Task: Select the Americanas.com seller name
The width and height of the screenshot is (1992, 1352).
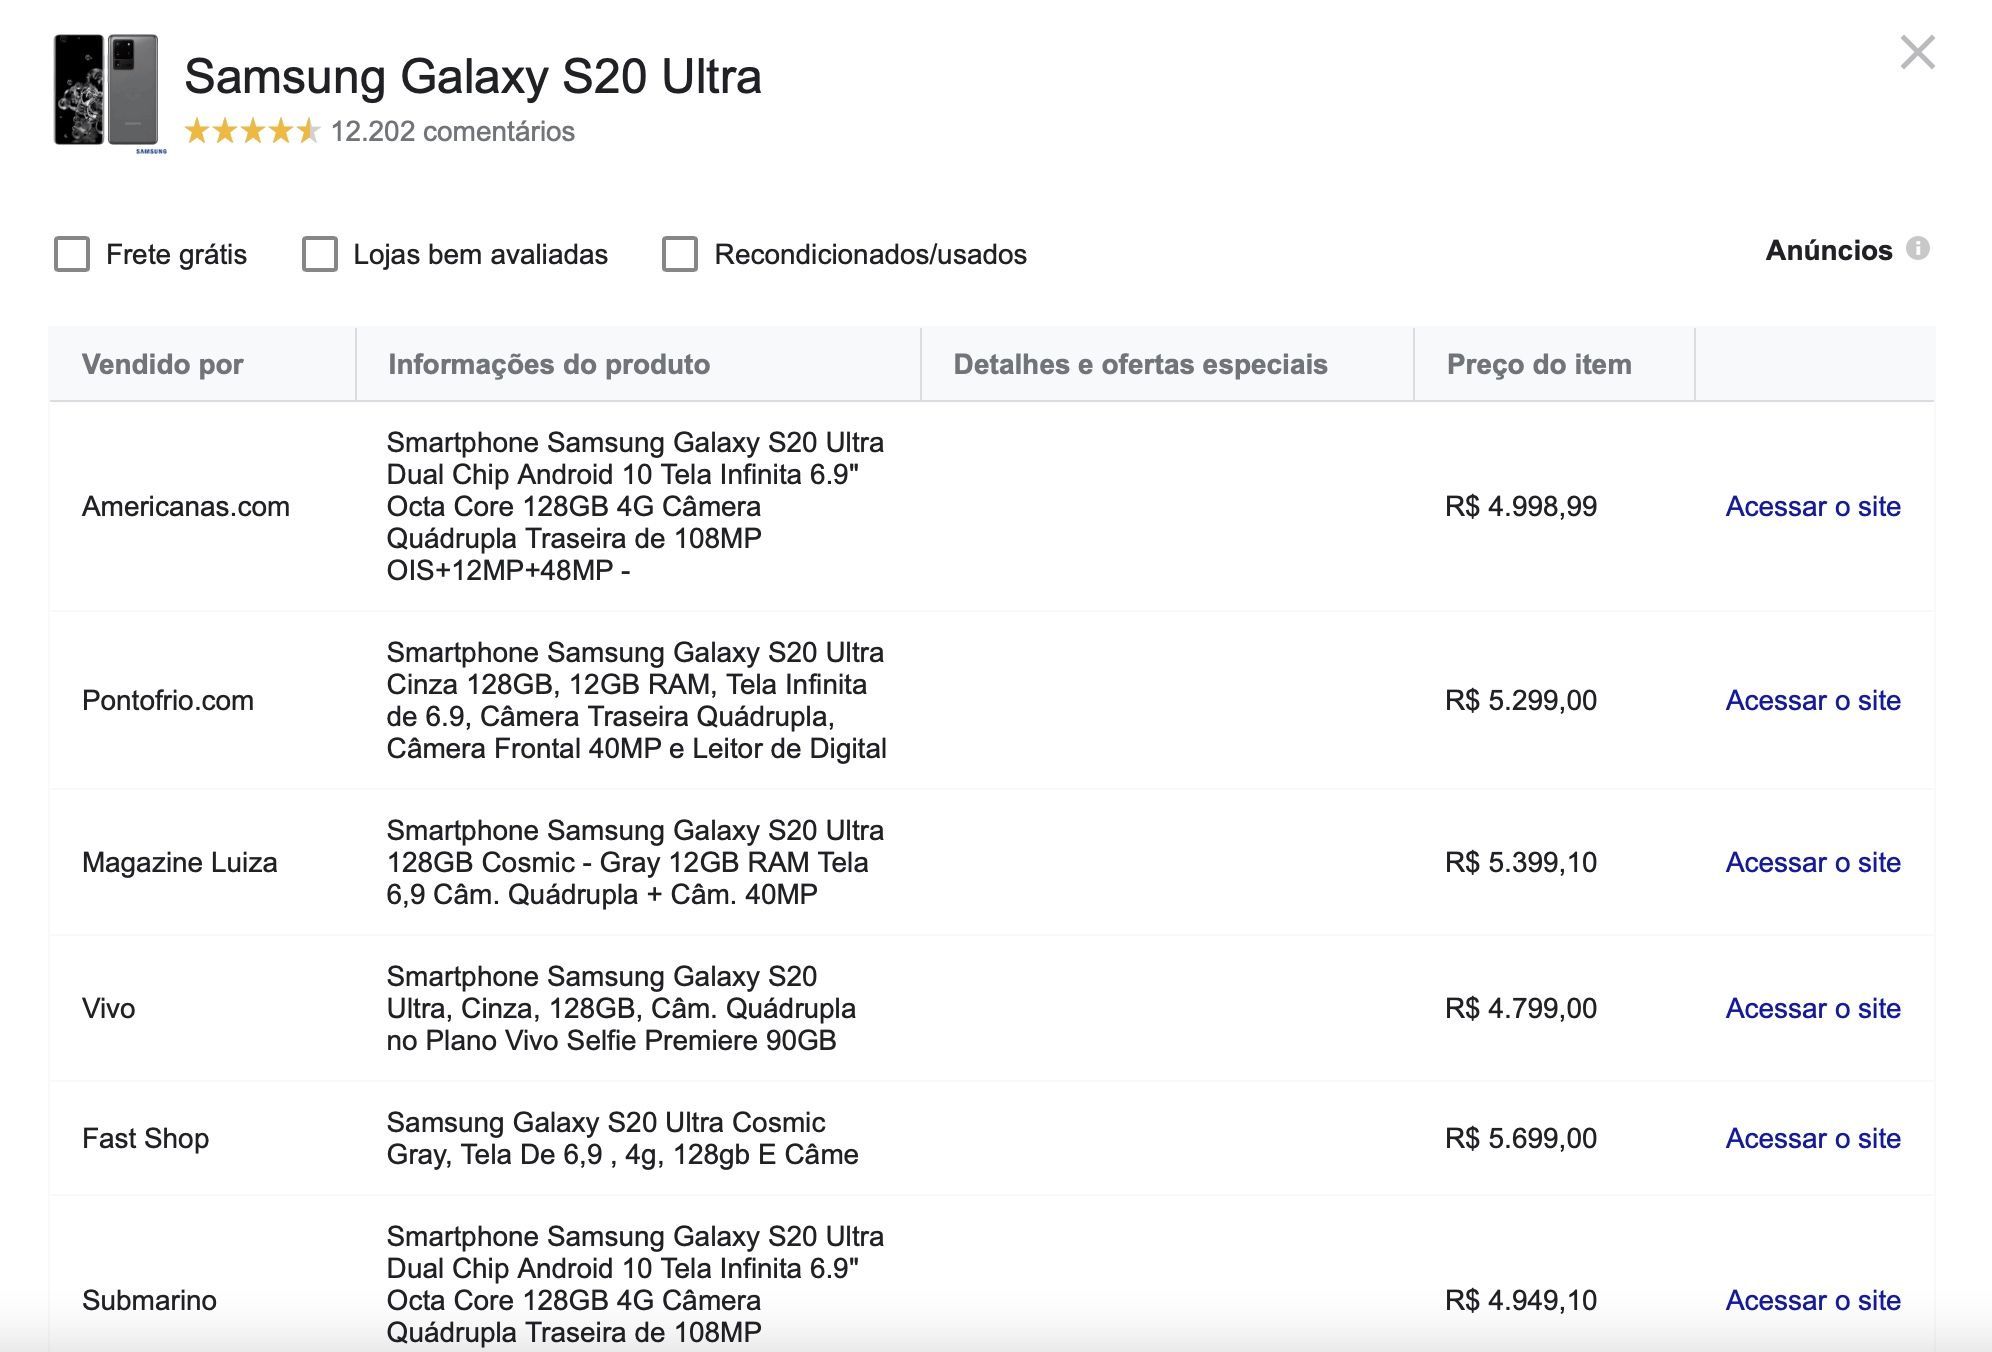Action: 186,506
